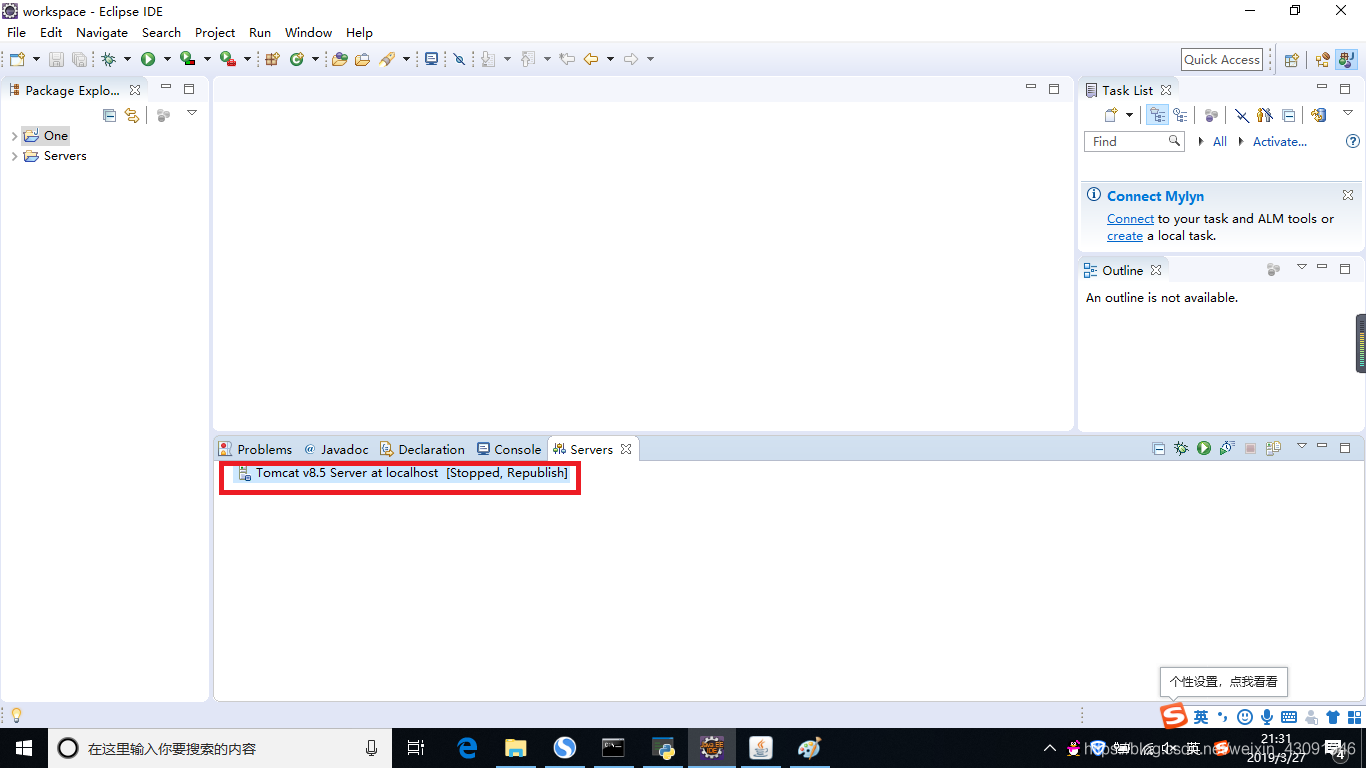Open the Navigate menu
Screen dimensions: 1366x768
(x=102, y=32)
